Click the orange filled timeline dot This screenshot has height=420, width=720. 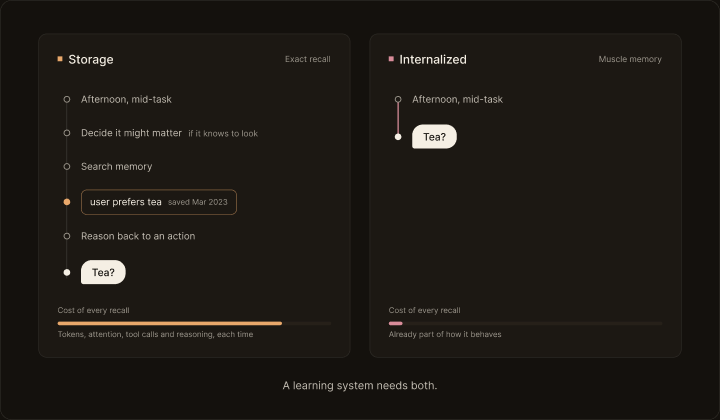67,202
